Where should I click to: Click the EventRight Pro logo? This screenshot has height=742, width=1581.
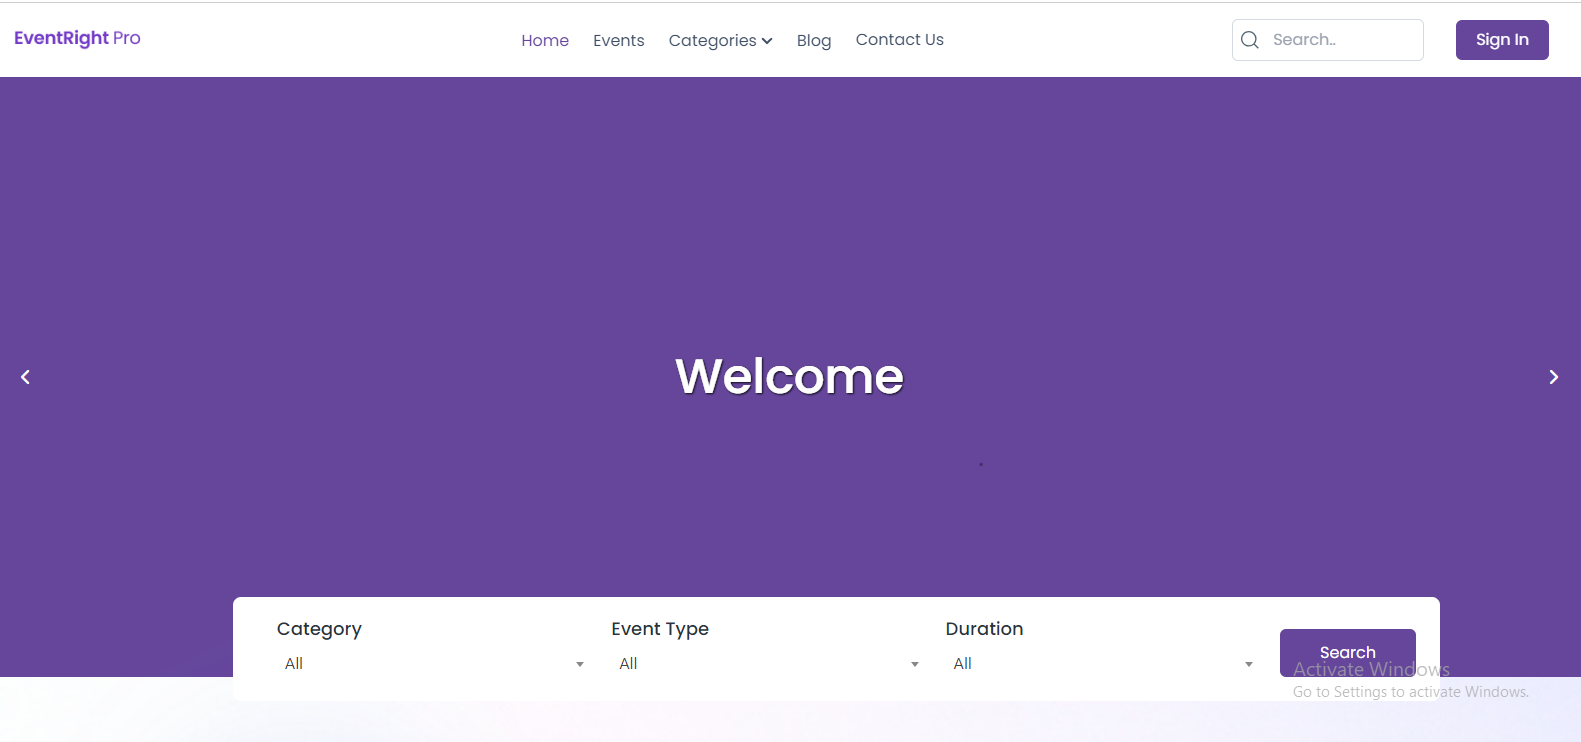point(77,38)
